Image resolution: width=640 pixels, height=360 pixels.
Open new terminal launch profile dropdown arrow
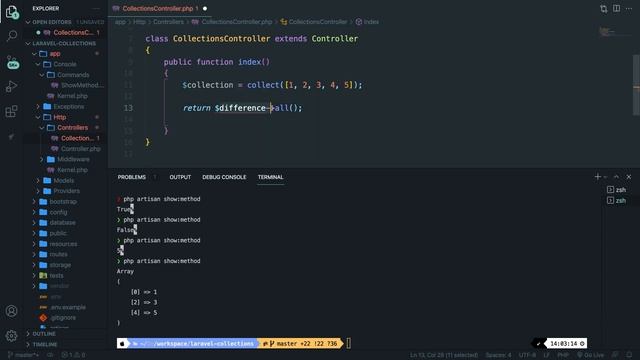605,177
